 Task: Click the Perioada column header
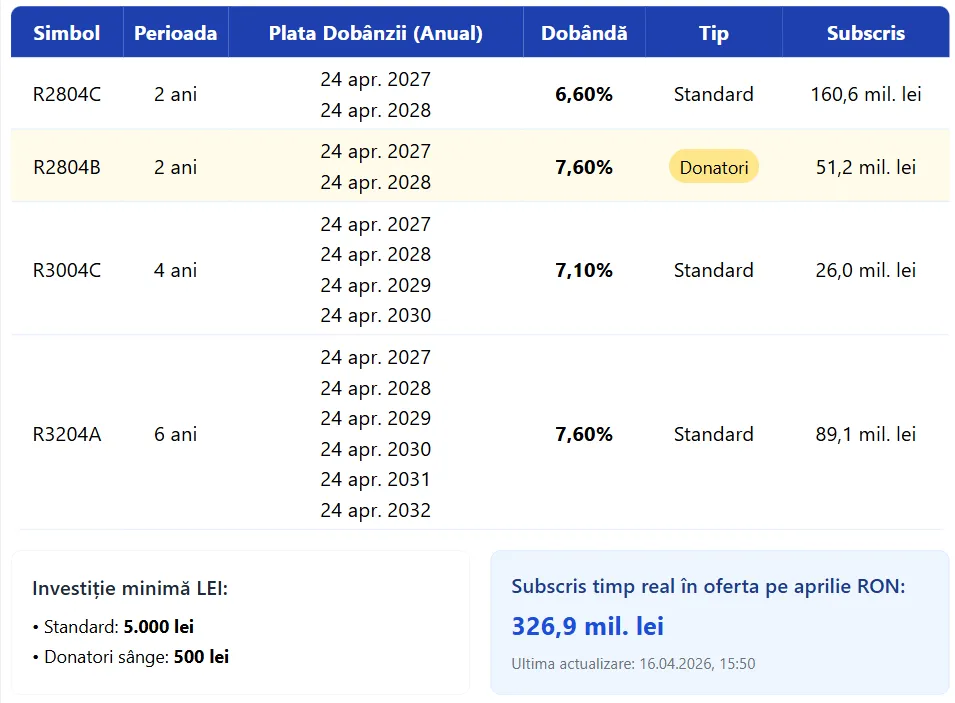(176, 33)
